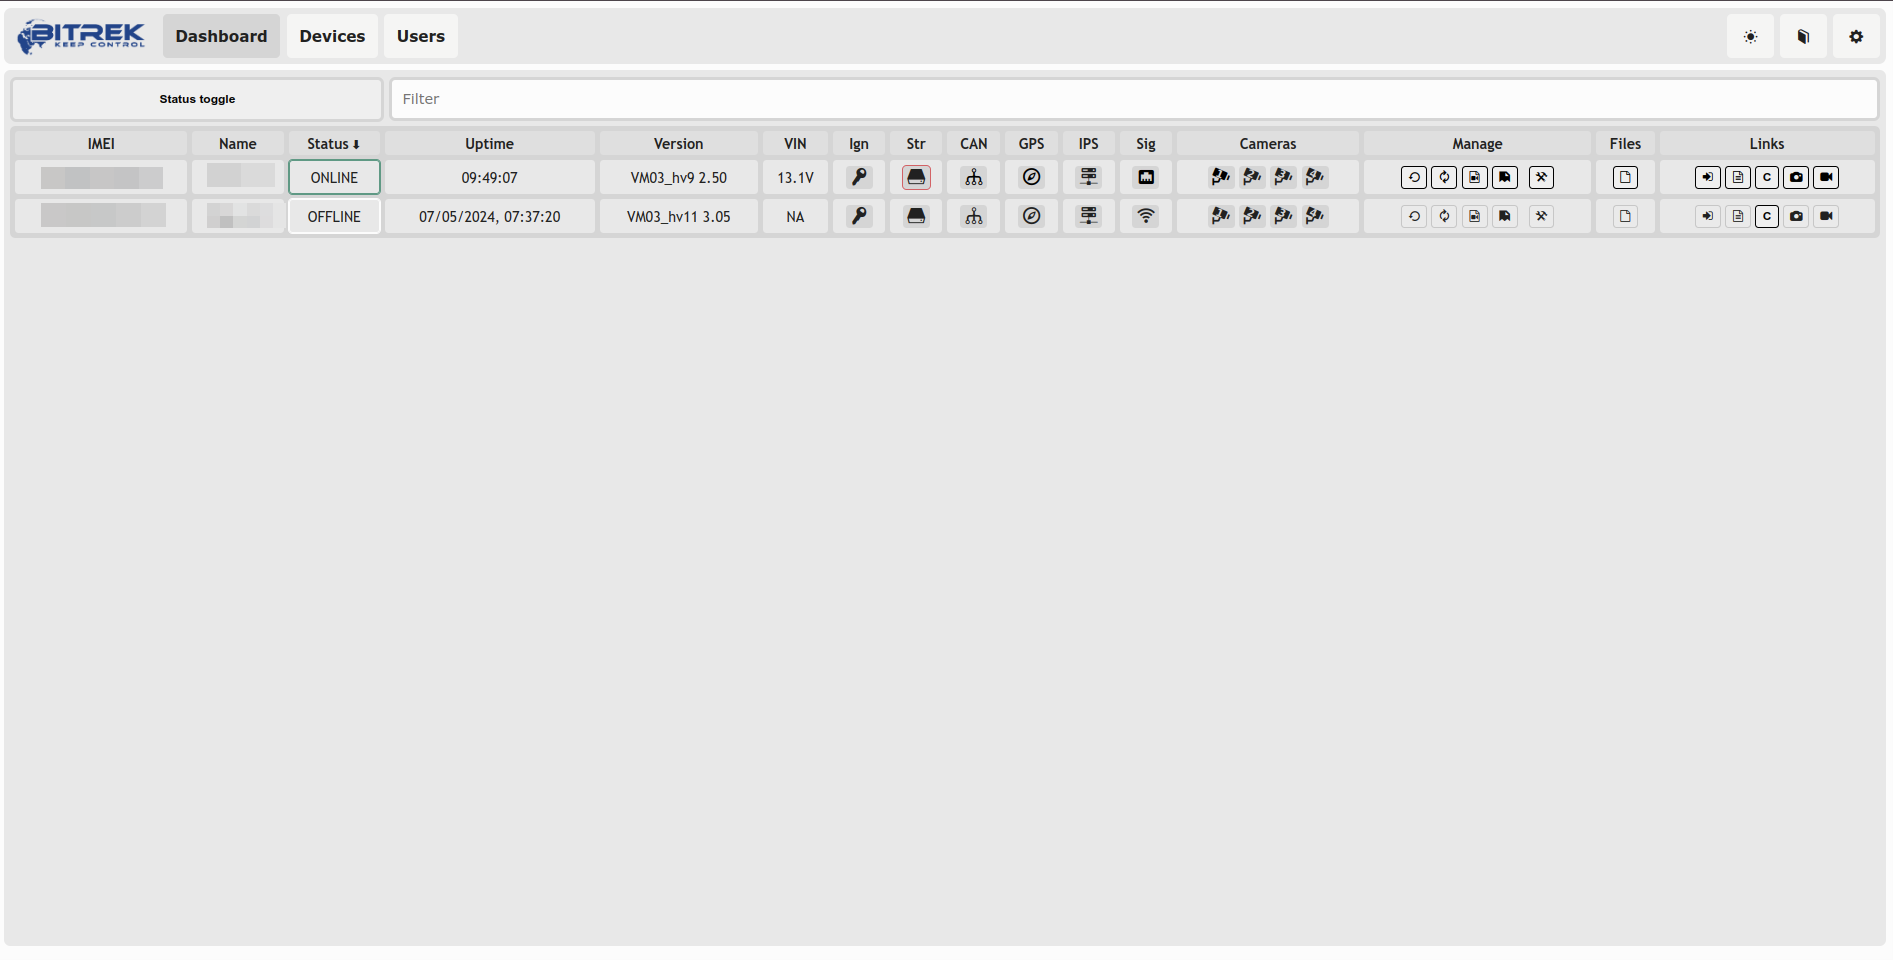Click the CAN network icon for the online device
Screen dimensions: 1893x960
coord(974,177)
